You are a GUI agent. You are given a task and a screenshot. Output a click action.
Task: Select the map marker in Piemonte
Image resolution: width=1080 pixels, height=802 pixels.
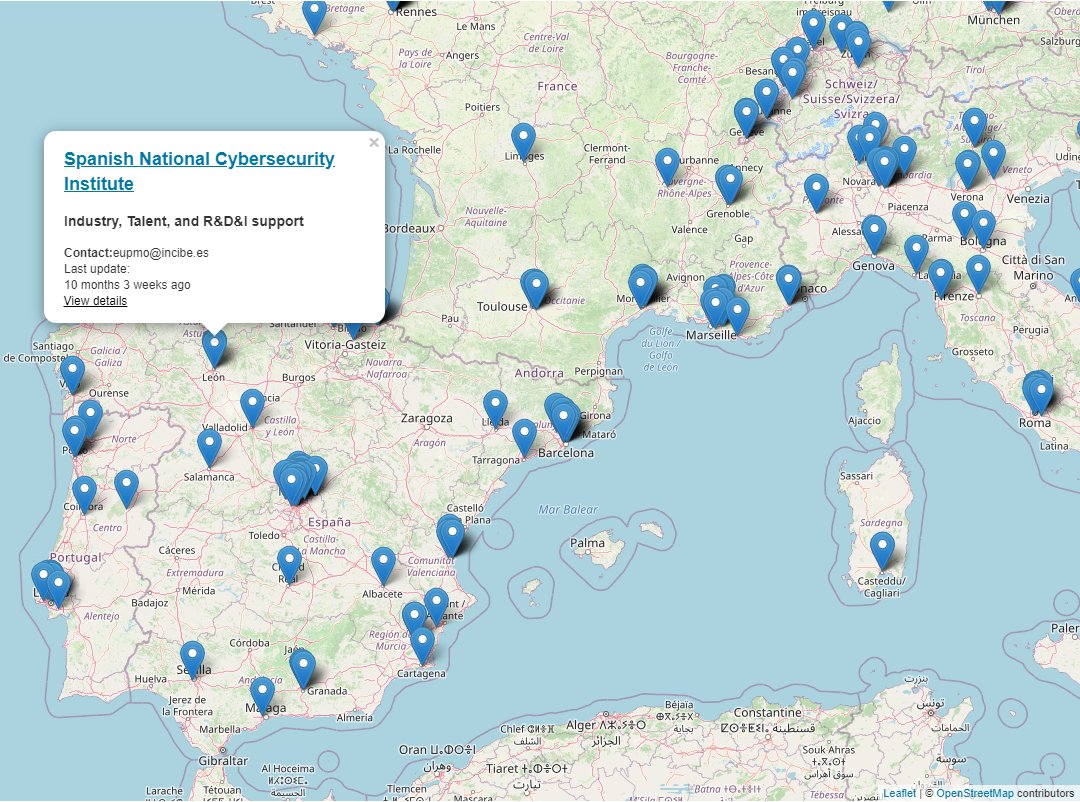(x=816, y=192)
